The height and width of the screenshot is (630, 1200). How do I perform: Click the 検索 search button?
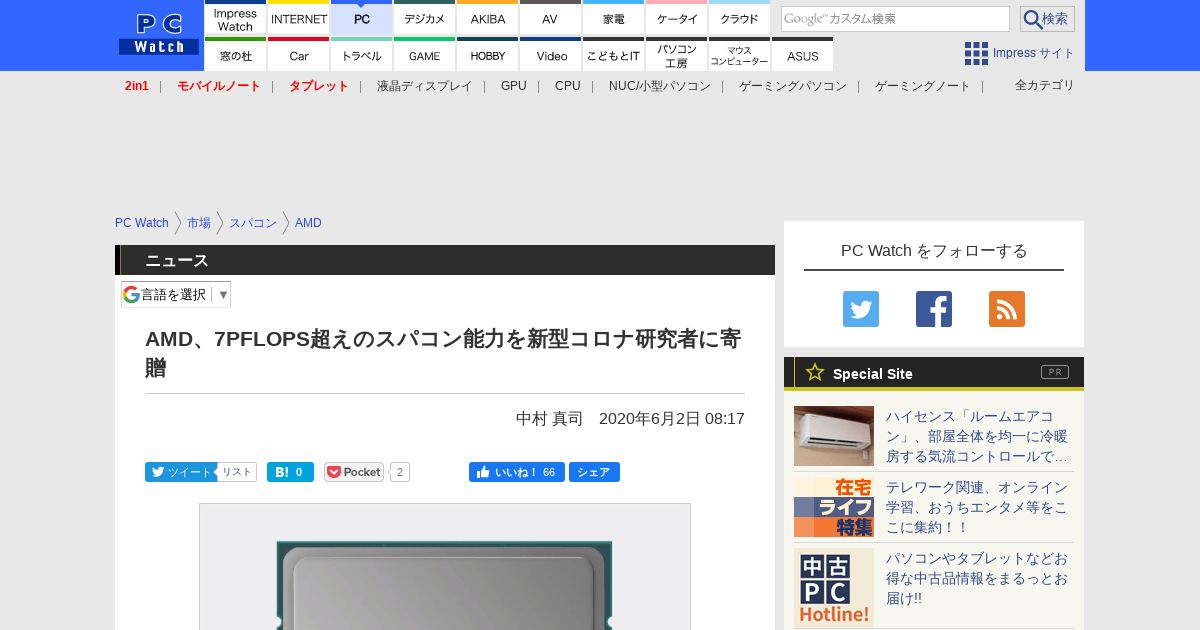pyautogui.click(x=1047, y=19)
